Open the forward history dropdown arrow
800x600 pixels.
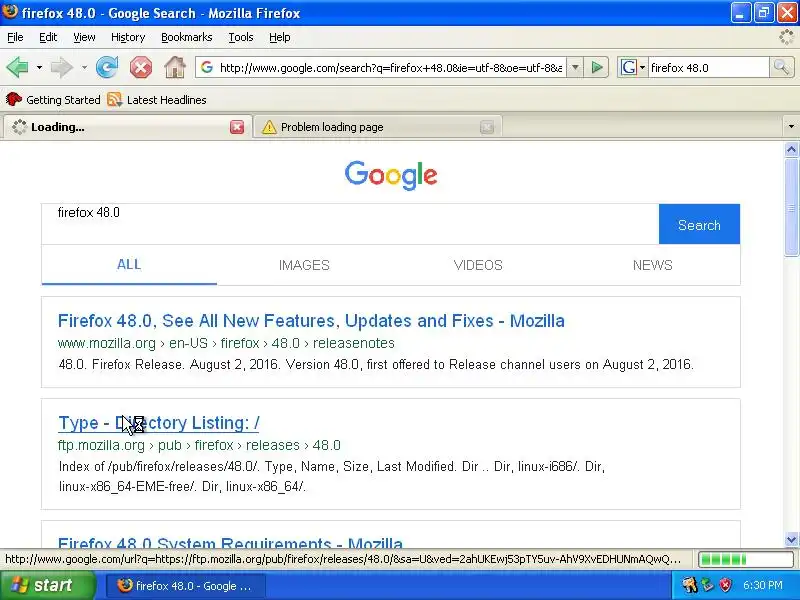click(84, 67)
